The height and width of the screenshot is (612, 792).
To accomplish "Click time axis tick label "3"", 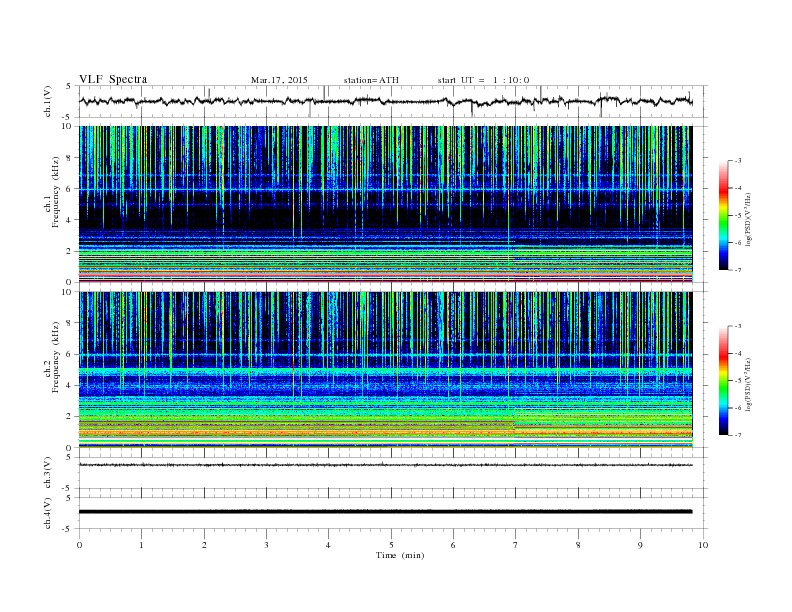I will coord(267,545).
